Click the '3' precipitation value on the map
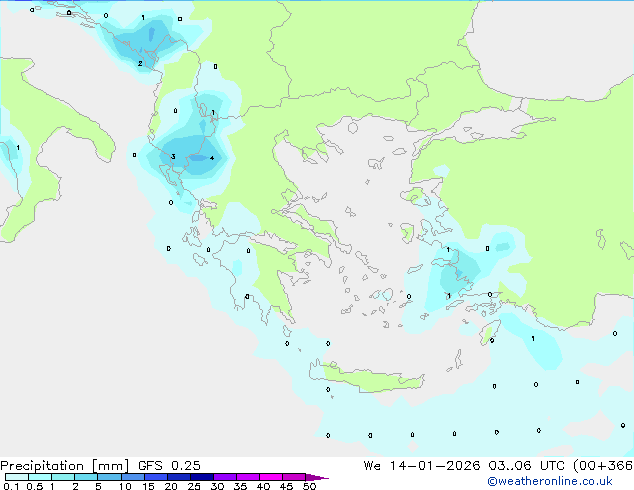This screenshot has width=634, height=490. tap(173, 156)
